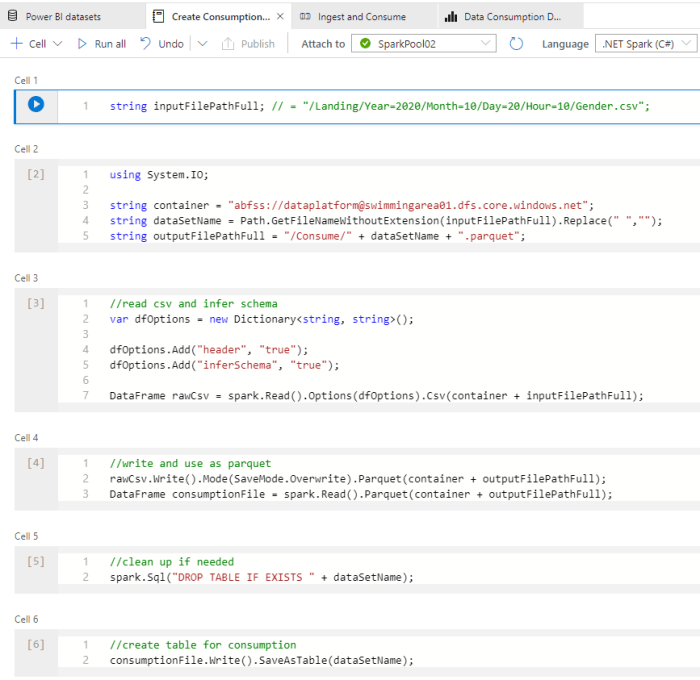Click the bar chart icon on Data Consumption tab

click(451, 17)
